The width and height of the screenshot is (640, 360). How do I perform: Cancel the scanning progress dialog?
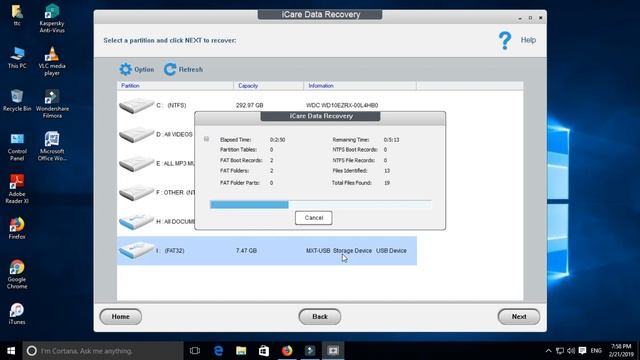[313, 218]
